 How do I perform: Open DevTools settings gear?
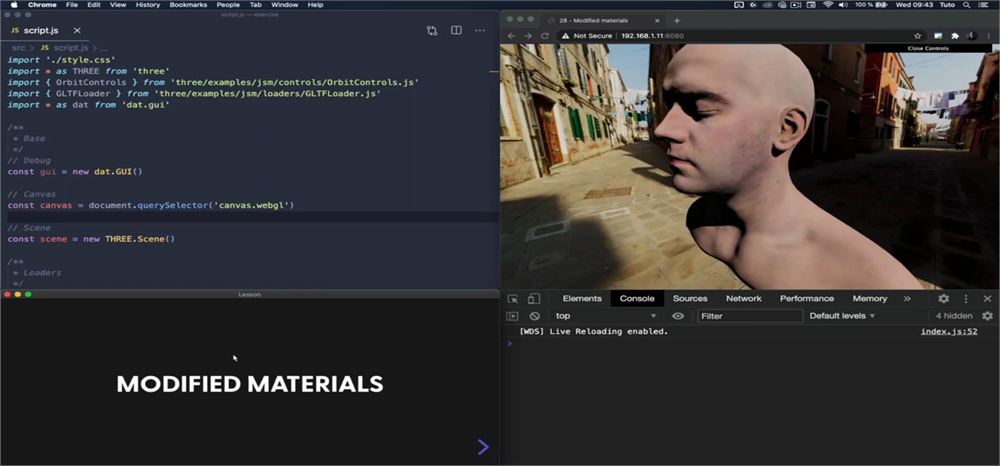pos(943,298)
